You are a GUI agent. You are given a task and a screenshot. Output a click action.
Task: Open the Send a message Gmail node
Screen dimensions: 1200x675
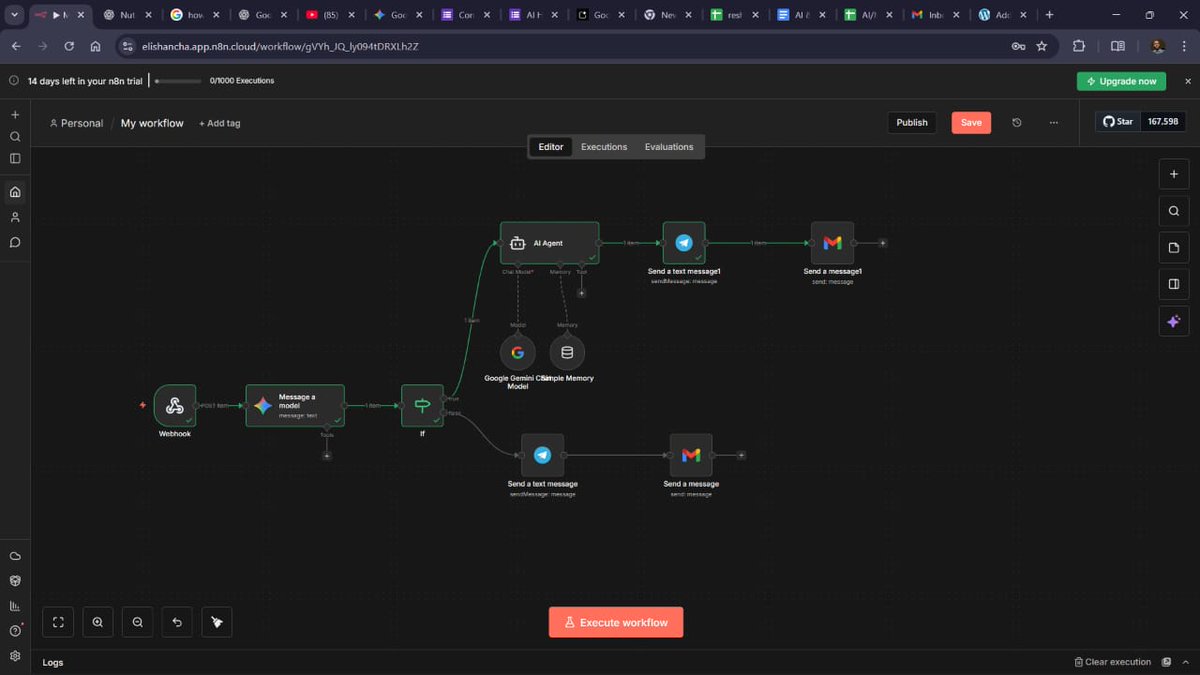[691, 455]
